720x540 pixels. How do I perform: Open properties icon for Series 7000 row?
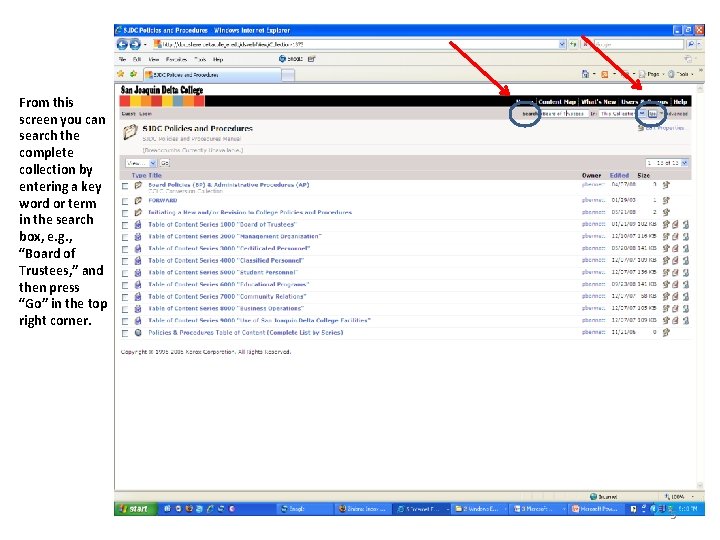click(666, 296)
